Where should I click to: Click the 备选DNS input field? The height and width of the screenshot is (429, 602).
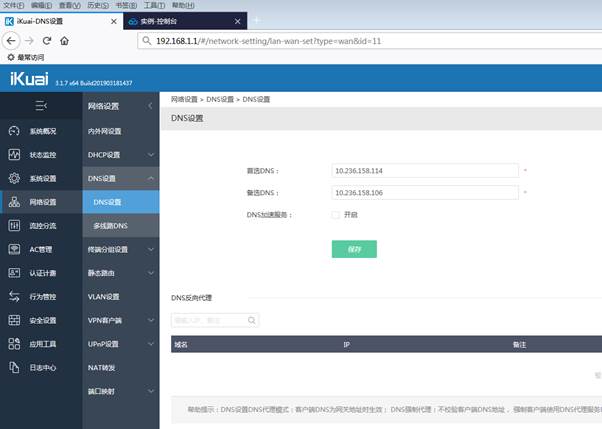point(424,192)
